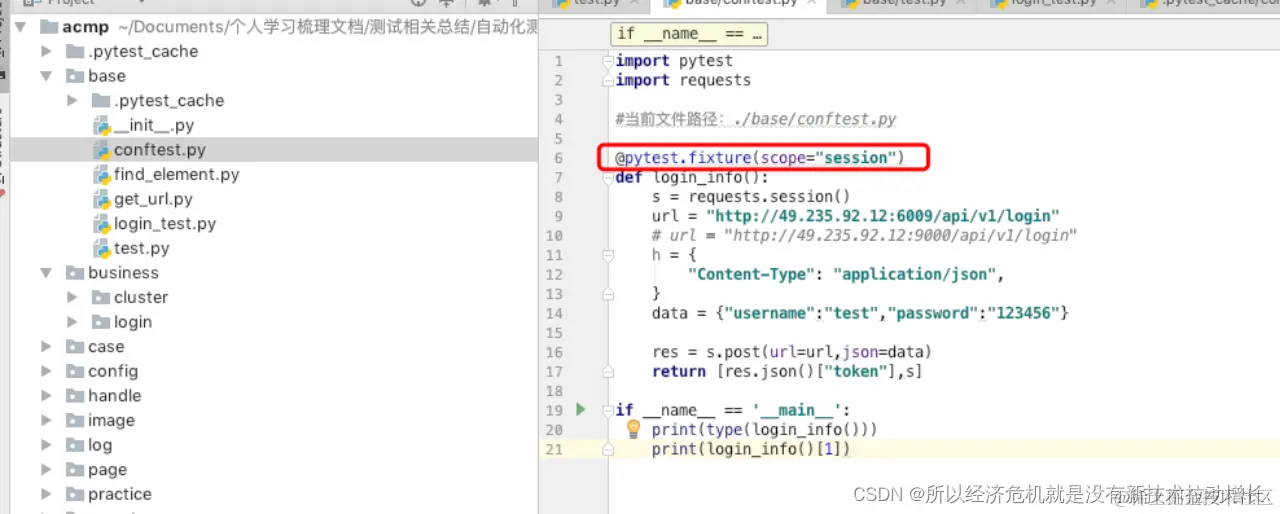
Task: Click the "application/json" string
Action: pyautogui.click(x=915, y=274)
